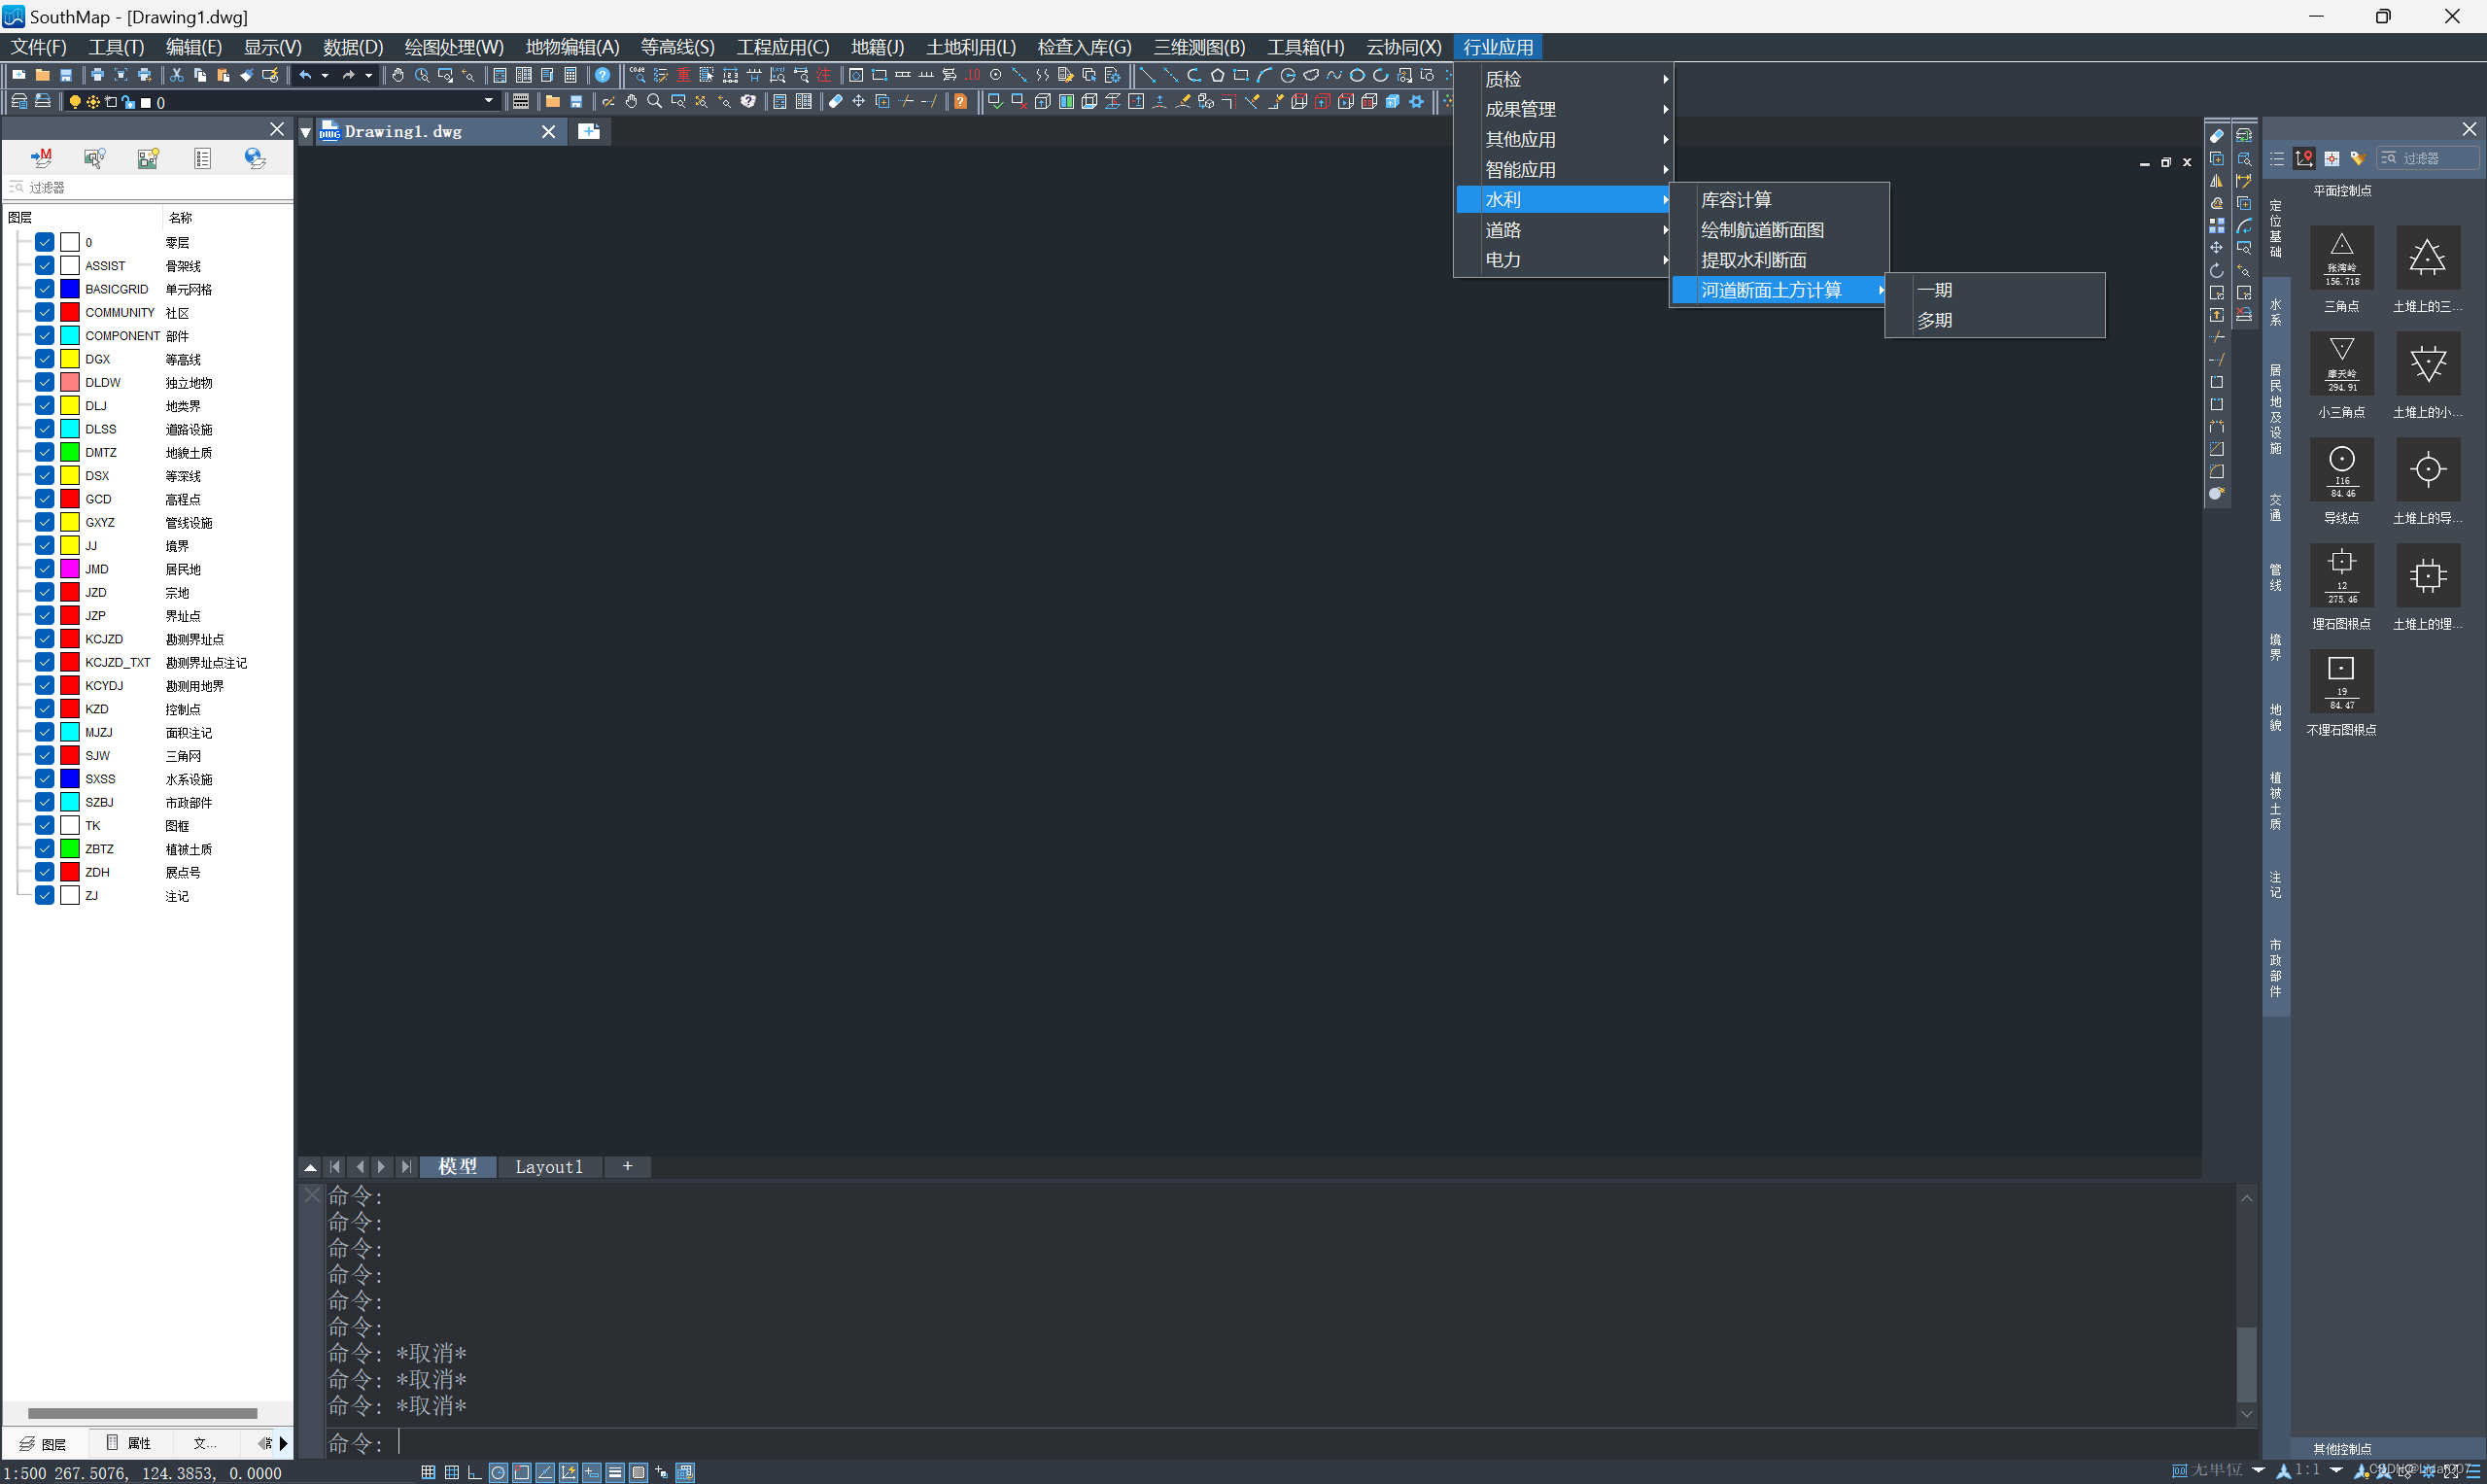Click the New drawing icon in the toolbar
This screenshot has height=1484, width=2487.
click(x=18, y=75)
